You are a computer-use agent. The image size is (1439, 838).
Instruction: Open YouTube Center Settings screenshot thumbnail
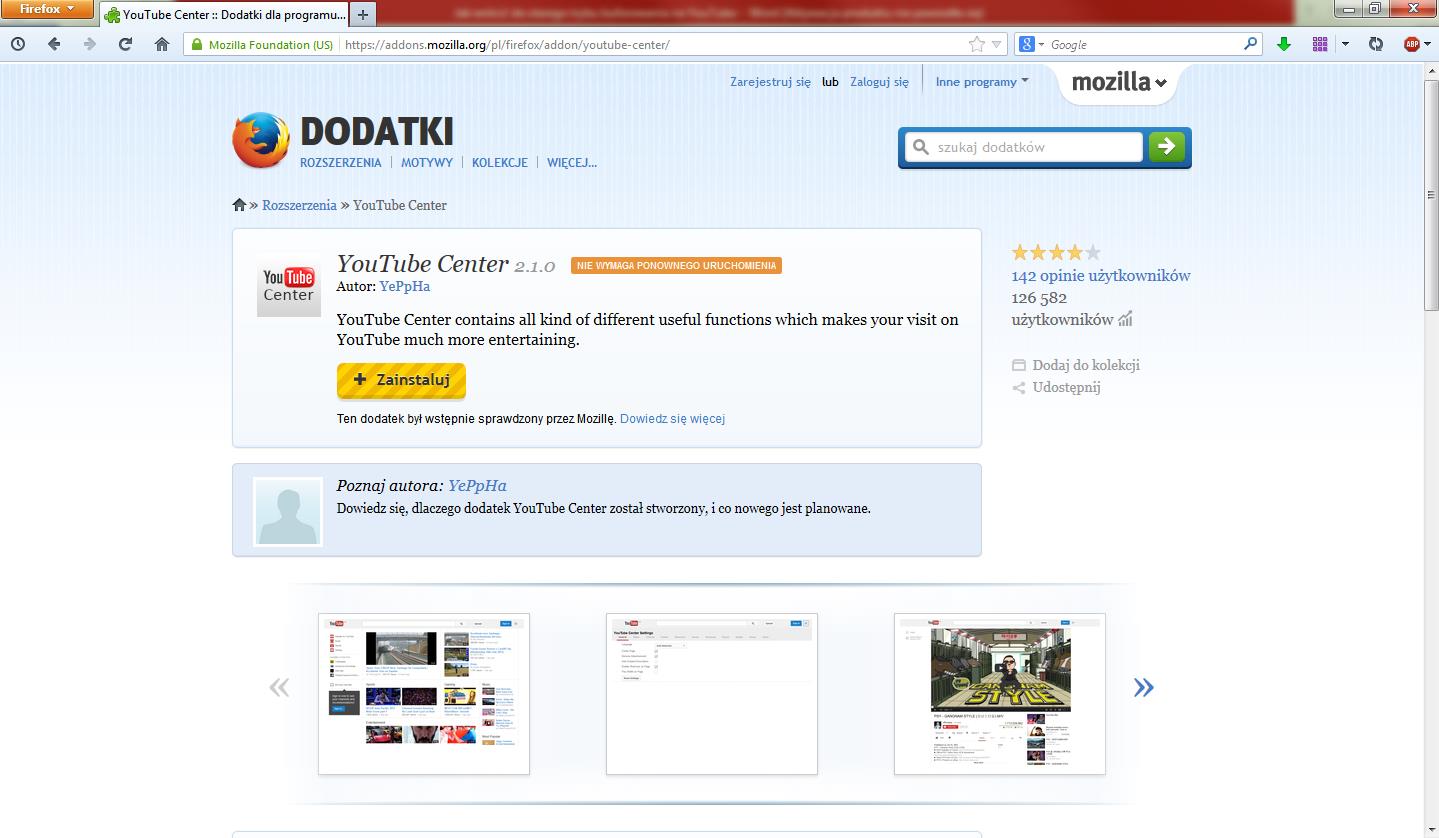[x=712, y=694]
